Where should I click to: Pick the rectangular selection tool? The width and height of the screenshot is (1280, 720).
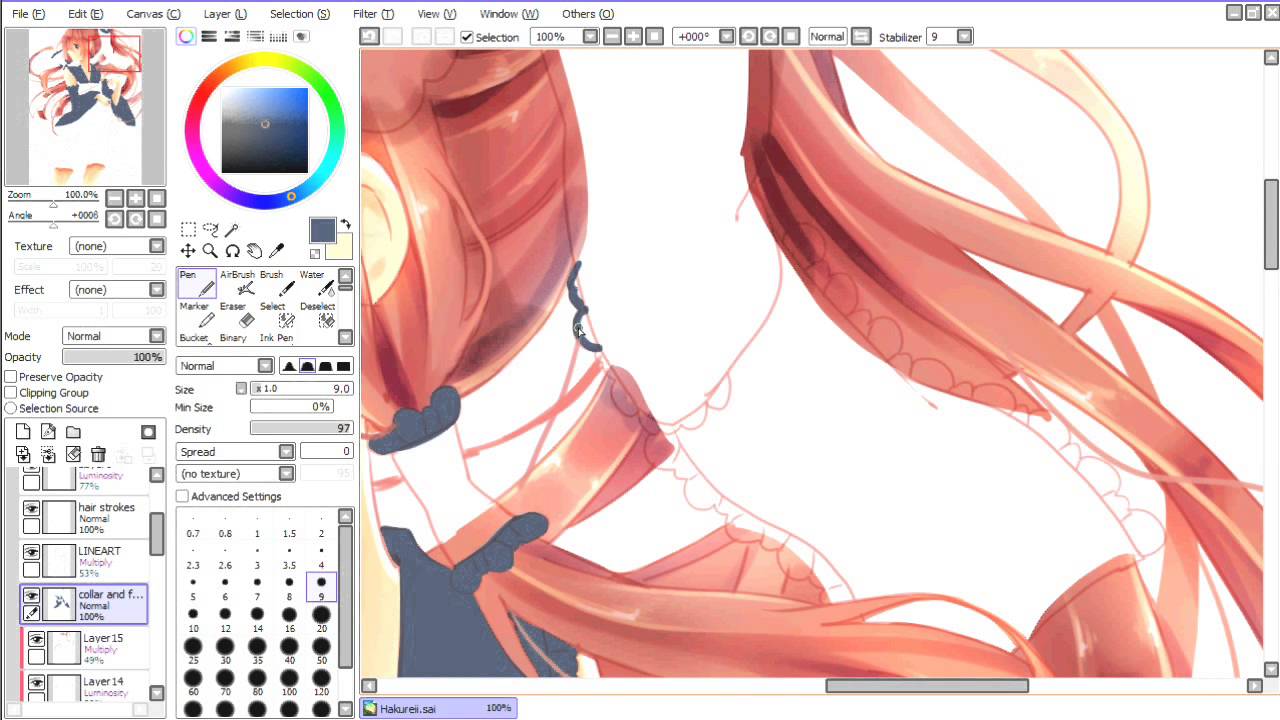(188, 230)
